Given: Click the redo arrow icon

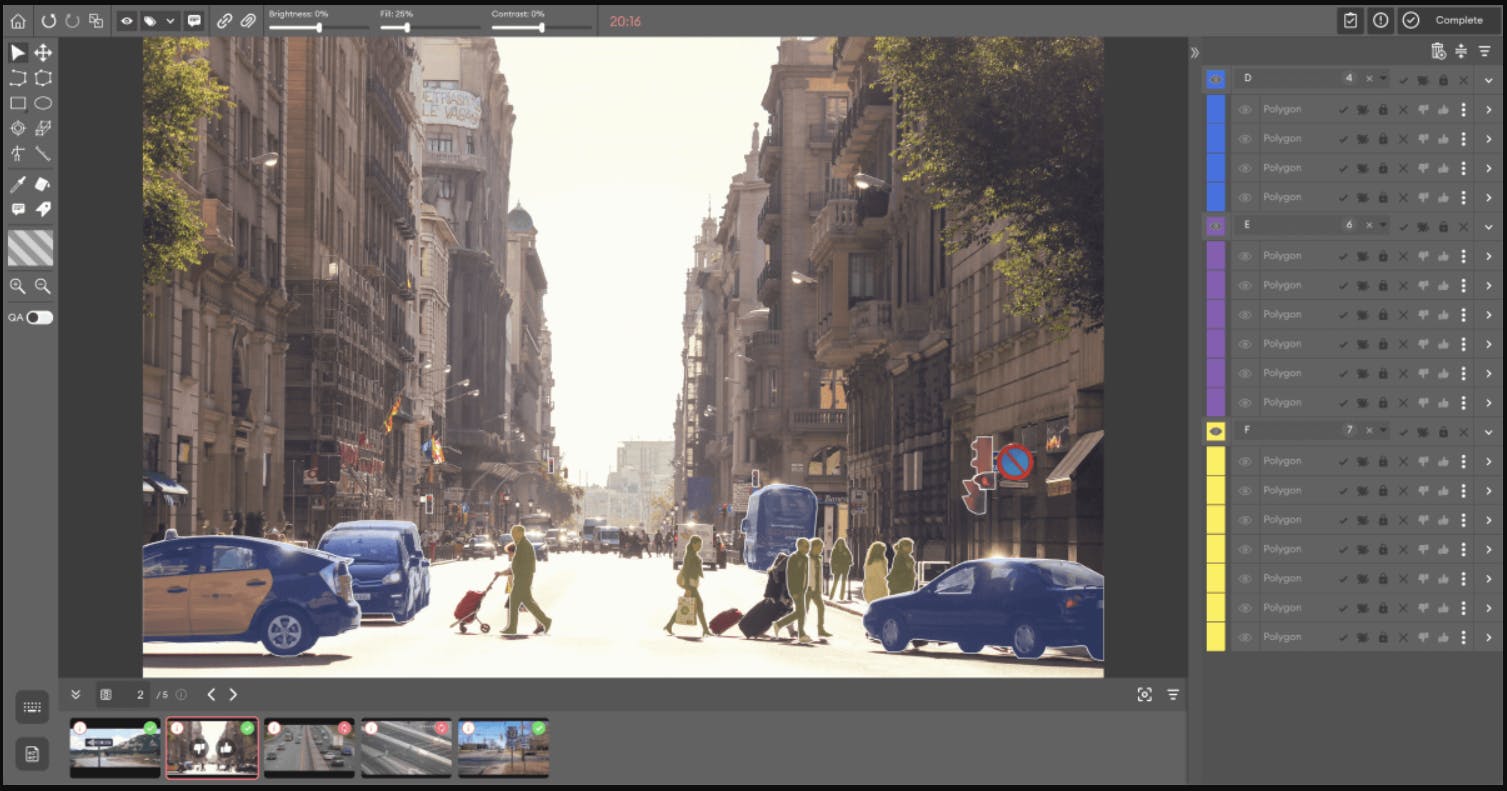Looking at the screenshot, I should pos(72,20).
